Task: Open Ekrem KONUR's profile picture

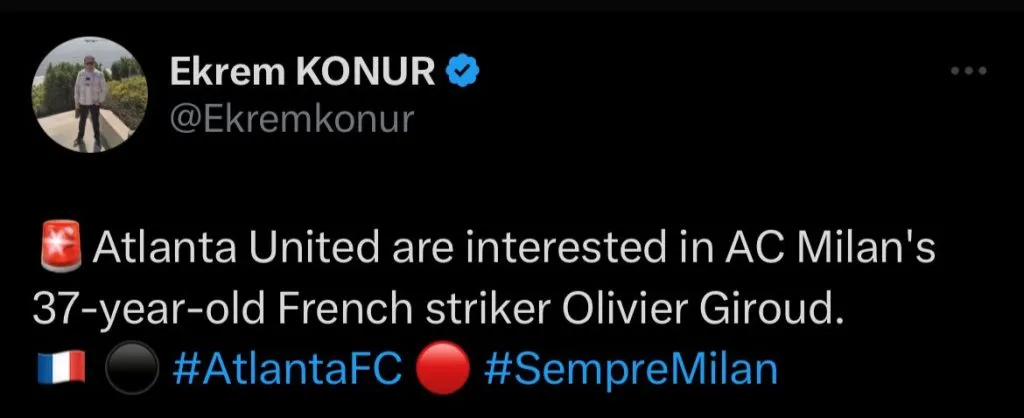Action: click(x=89, y=98)
